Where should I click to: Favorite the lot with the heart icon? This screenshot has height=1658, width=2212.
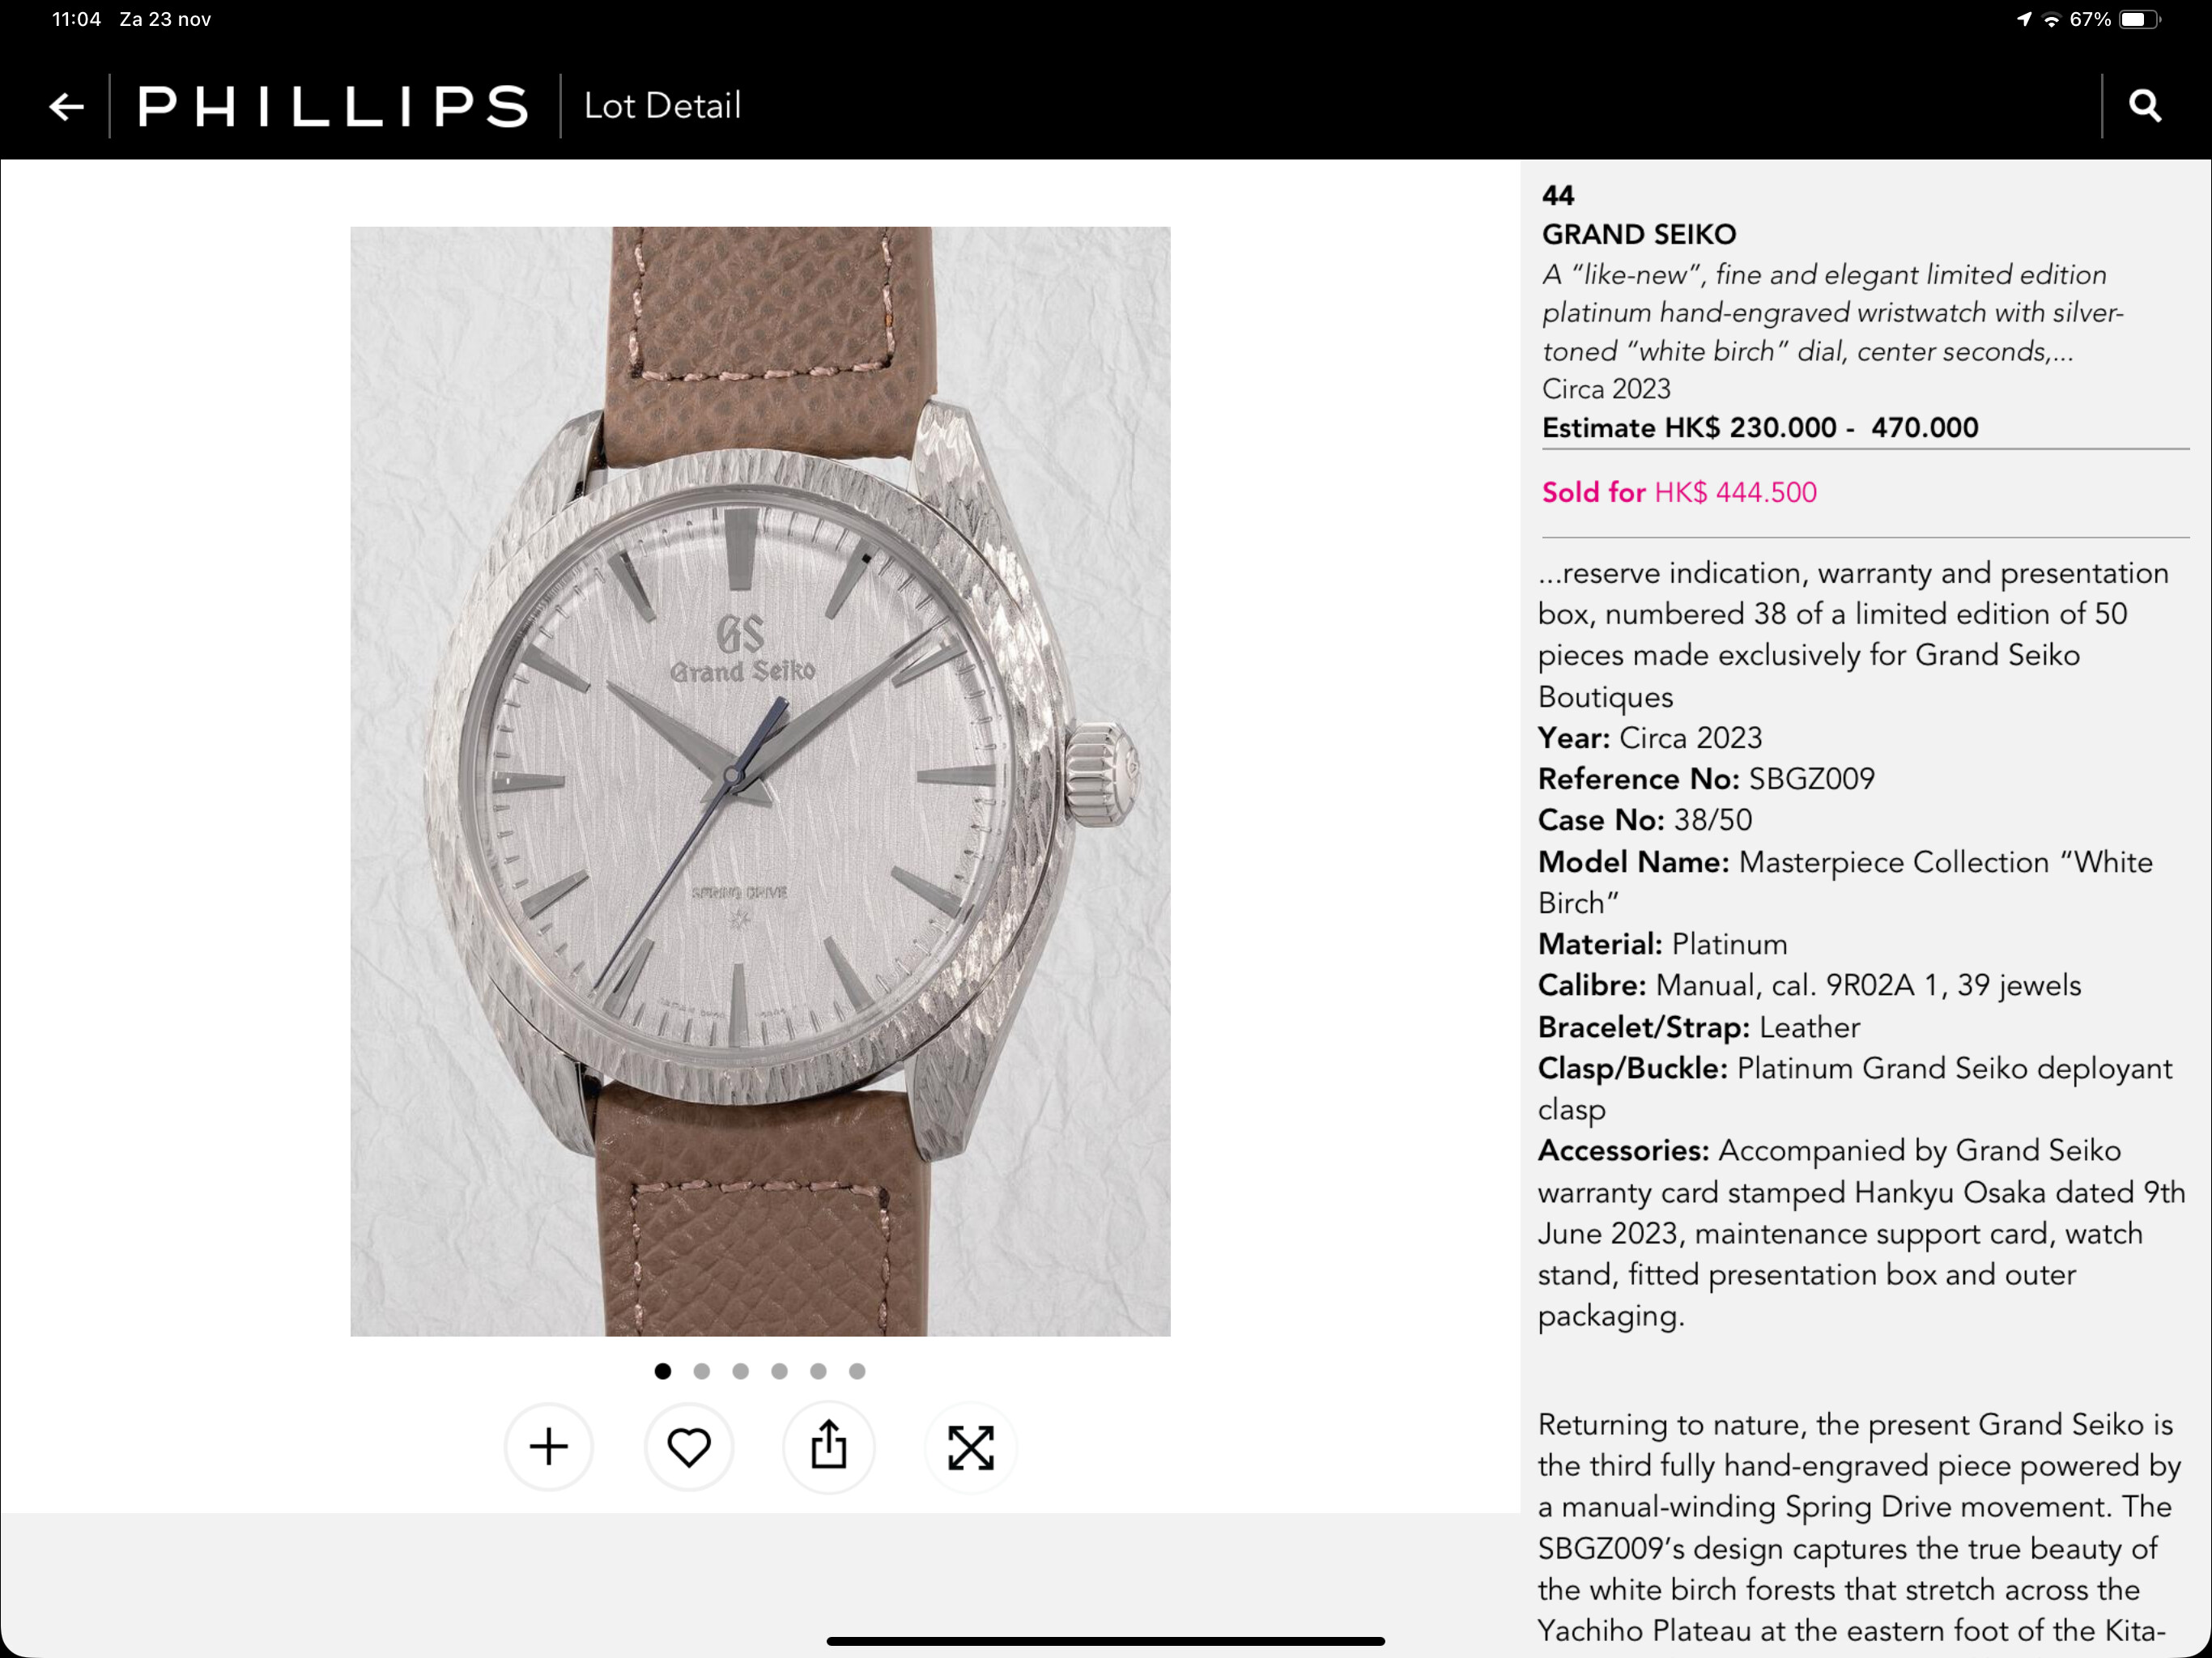tap(689, 1447)
